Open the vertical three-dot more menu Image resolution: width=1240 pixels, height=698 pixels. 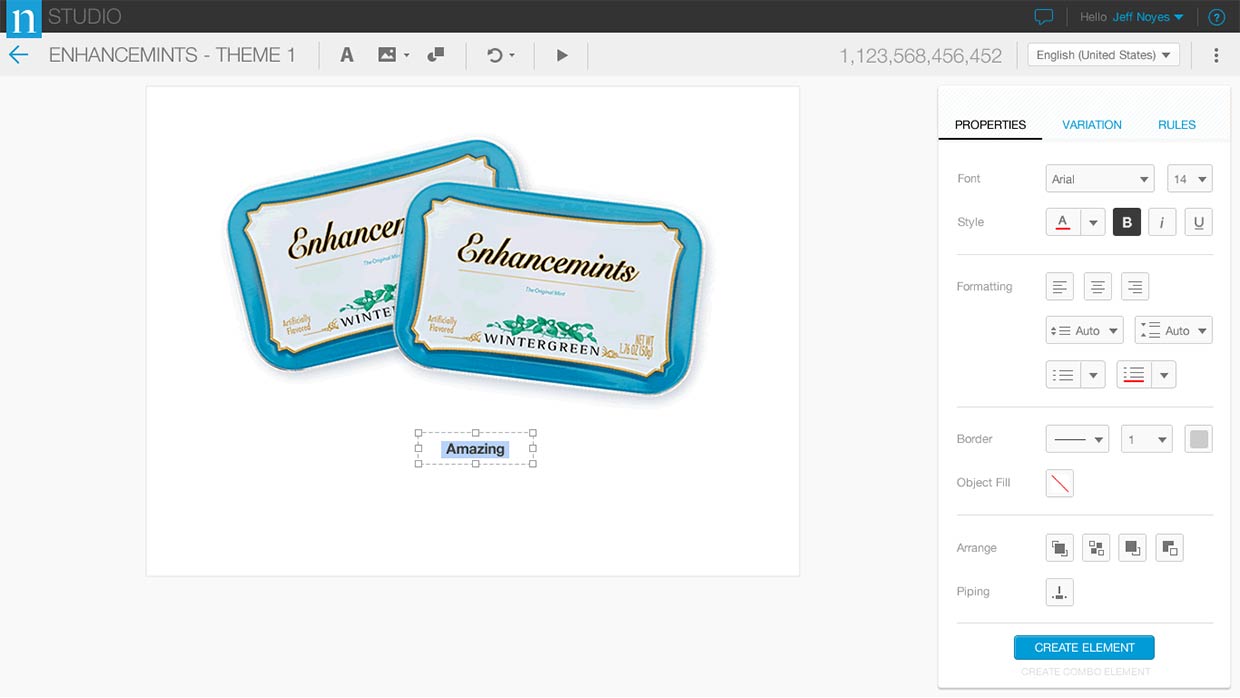(x=1216, y=55)
